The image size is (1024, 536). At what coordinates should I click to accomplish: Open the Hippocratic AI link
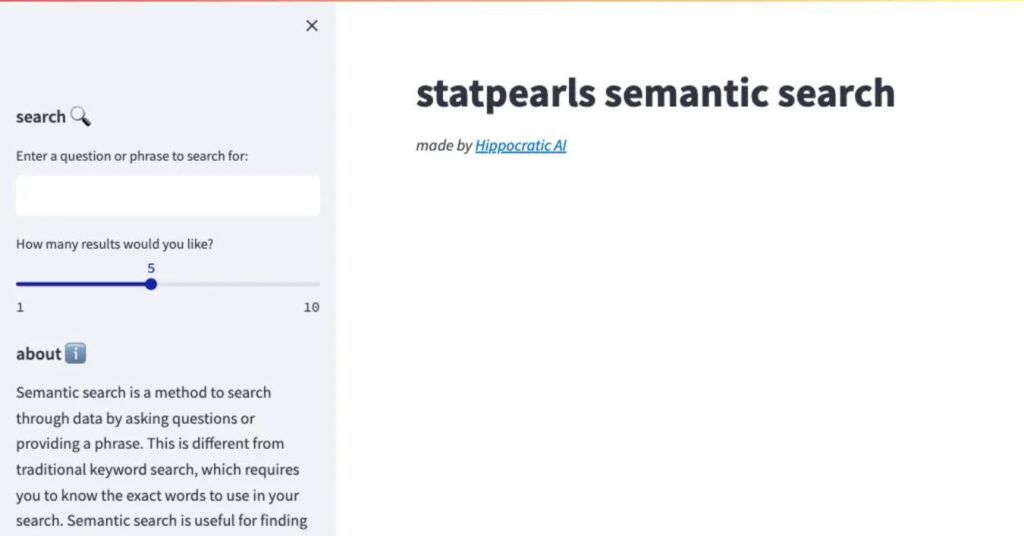pyautogui.click(x=520, y=146)
